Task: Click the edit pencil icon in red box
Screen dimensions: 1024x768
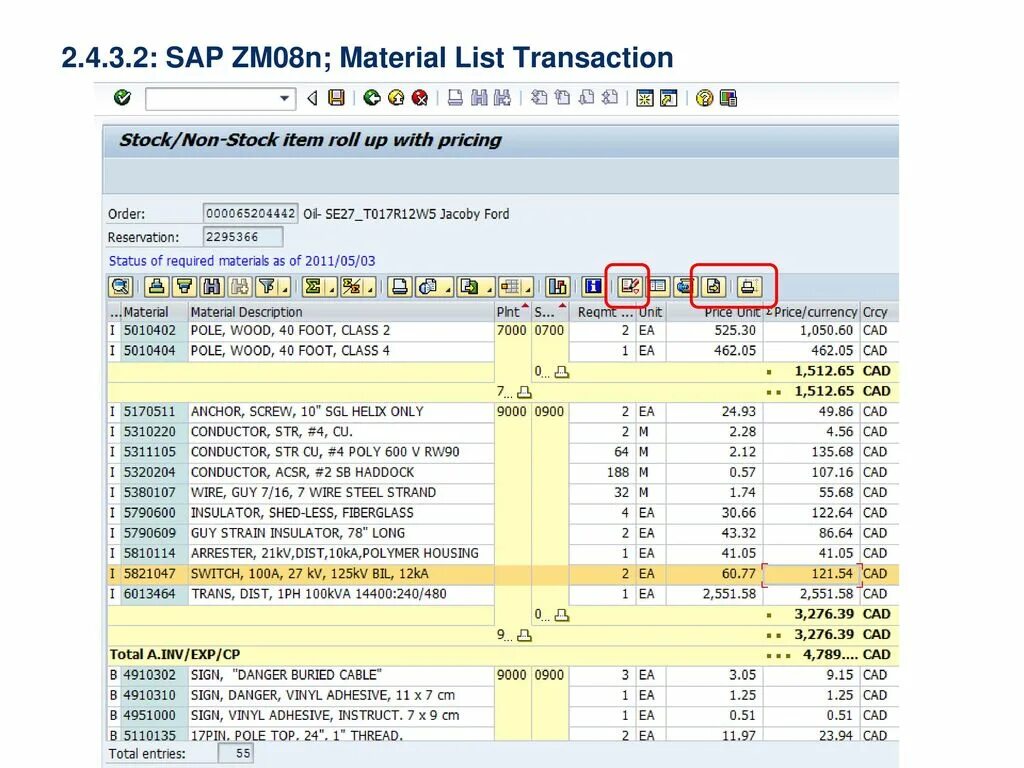Action: 630,287
